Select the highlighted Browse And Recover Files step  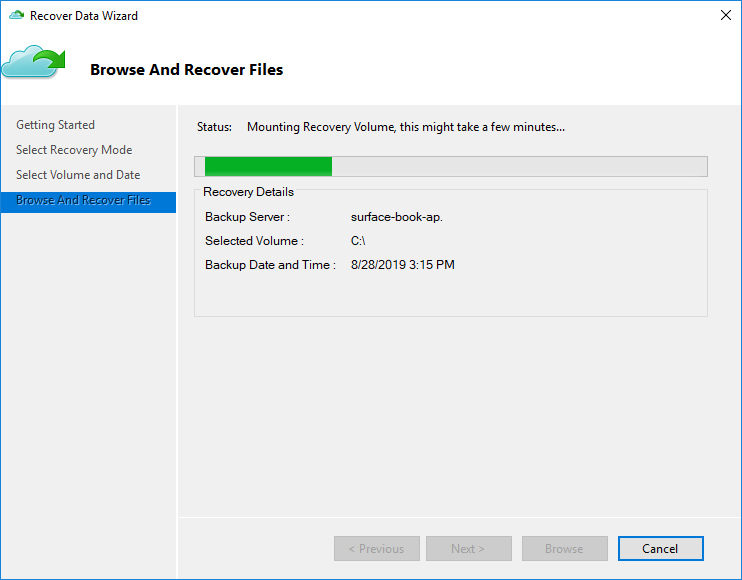[x=83, y=200]
